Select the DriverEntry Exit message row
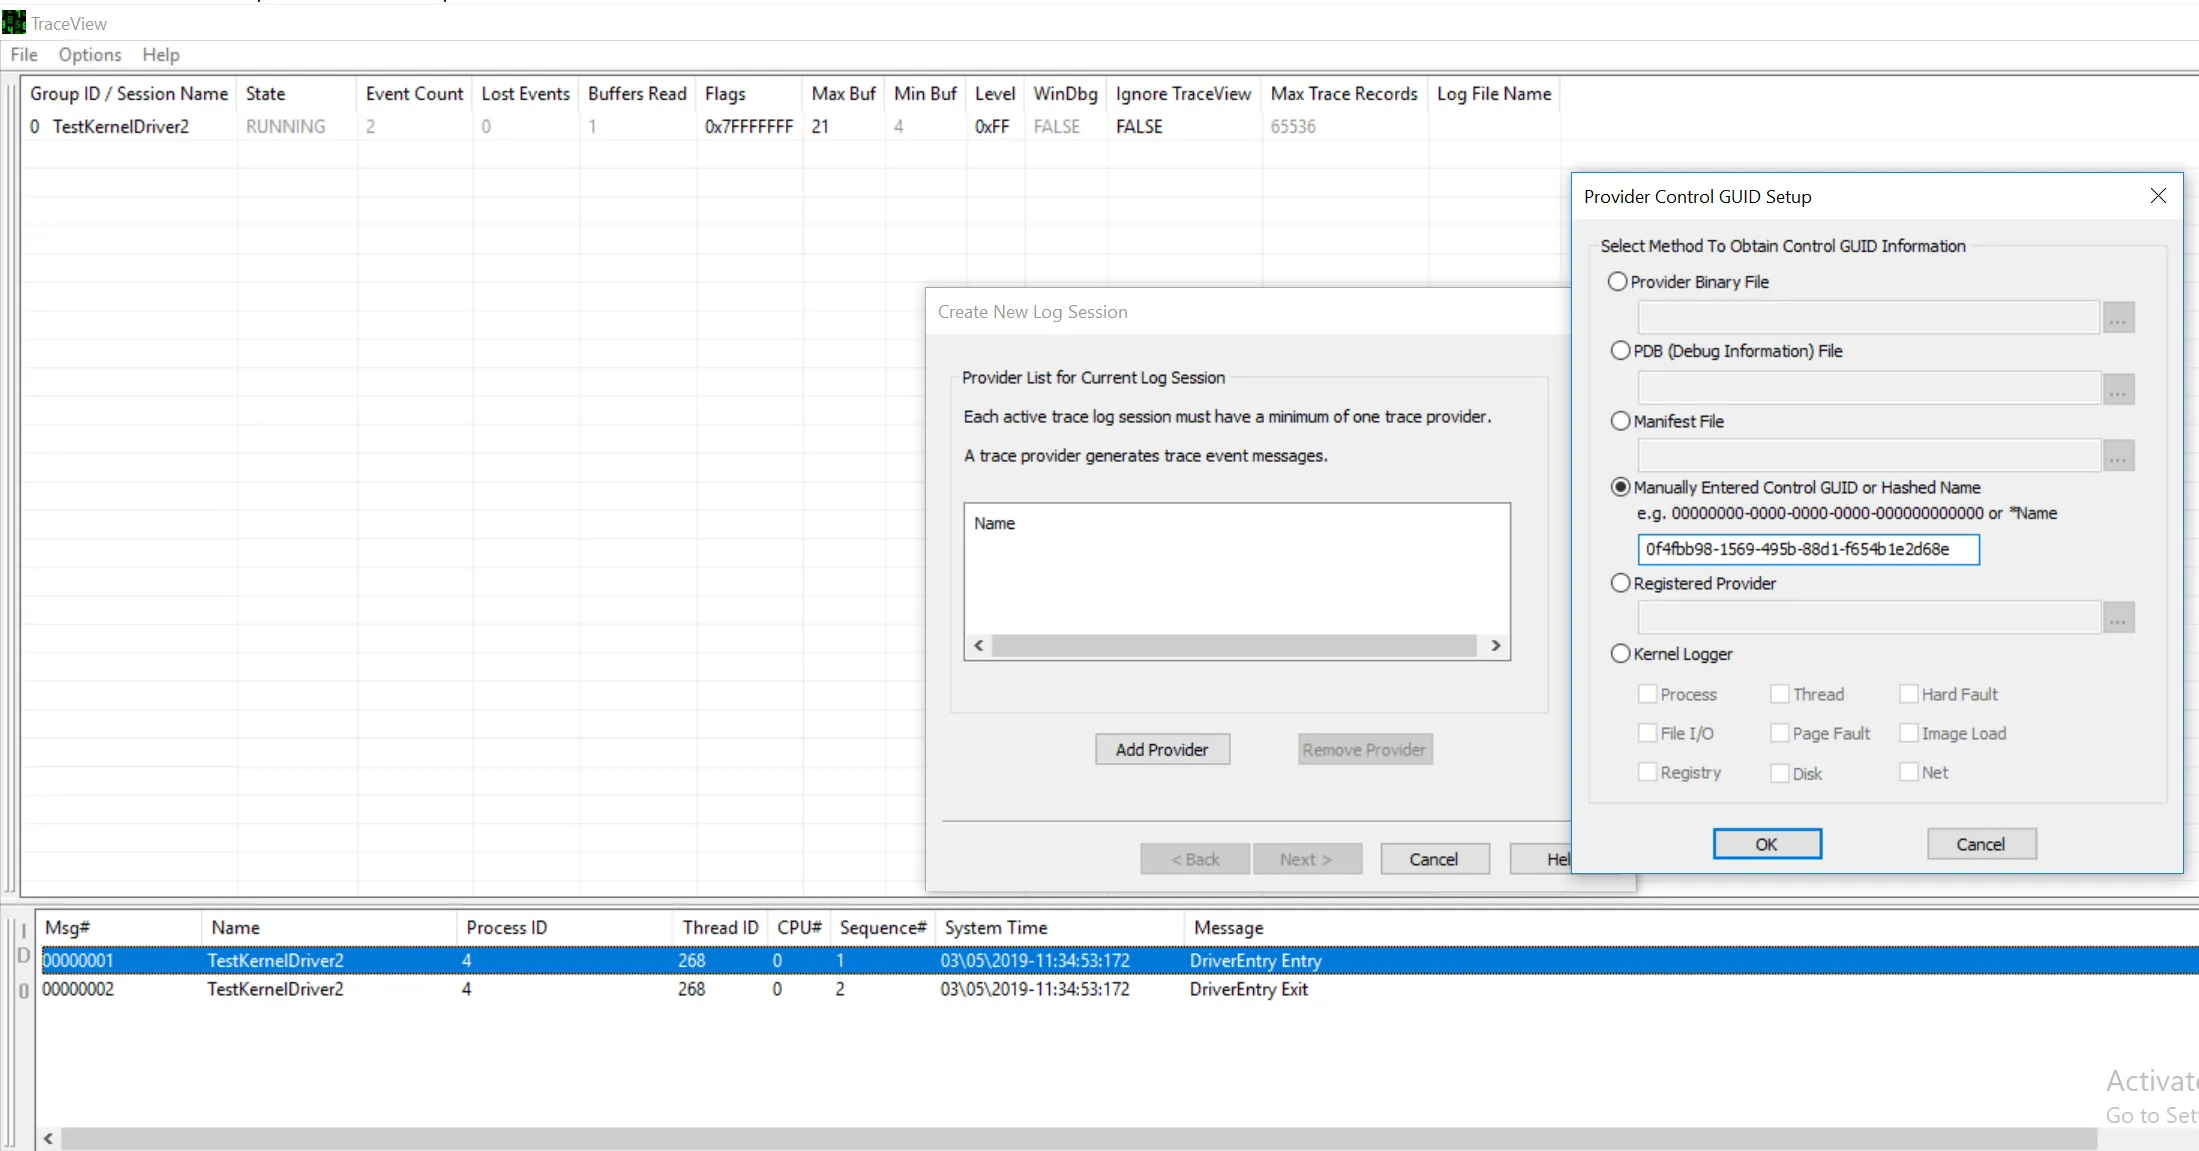 (1248, 989)
